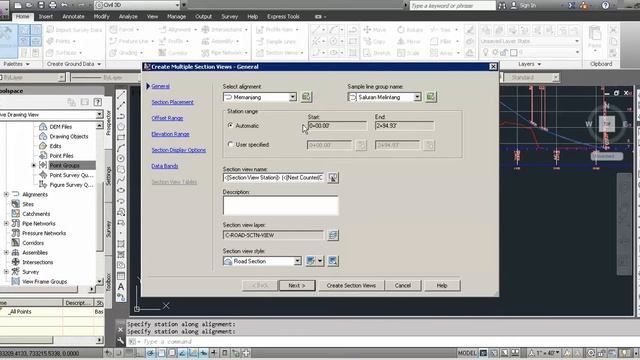Click the Save icon in quick access toolbar

pyautogui.click(x=41, y=5)
